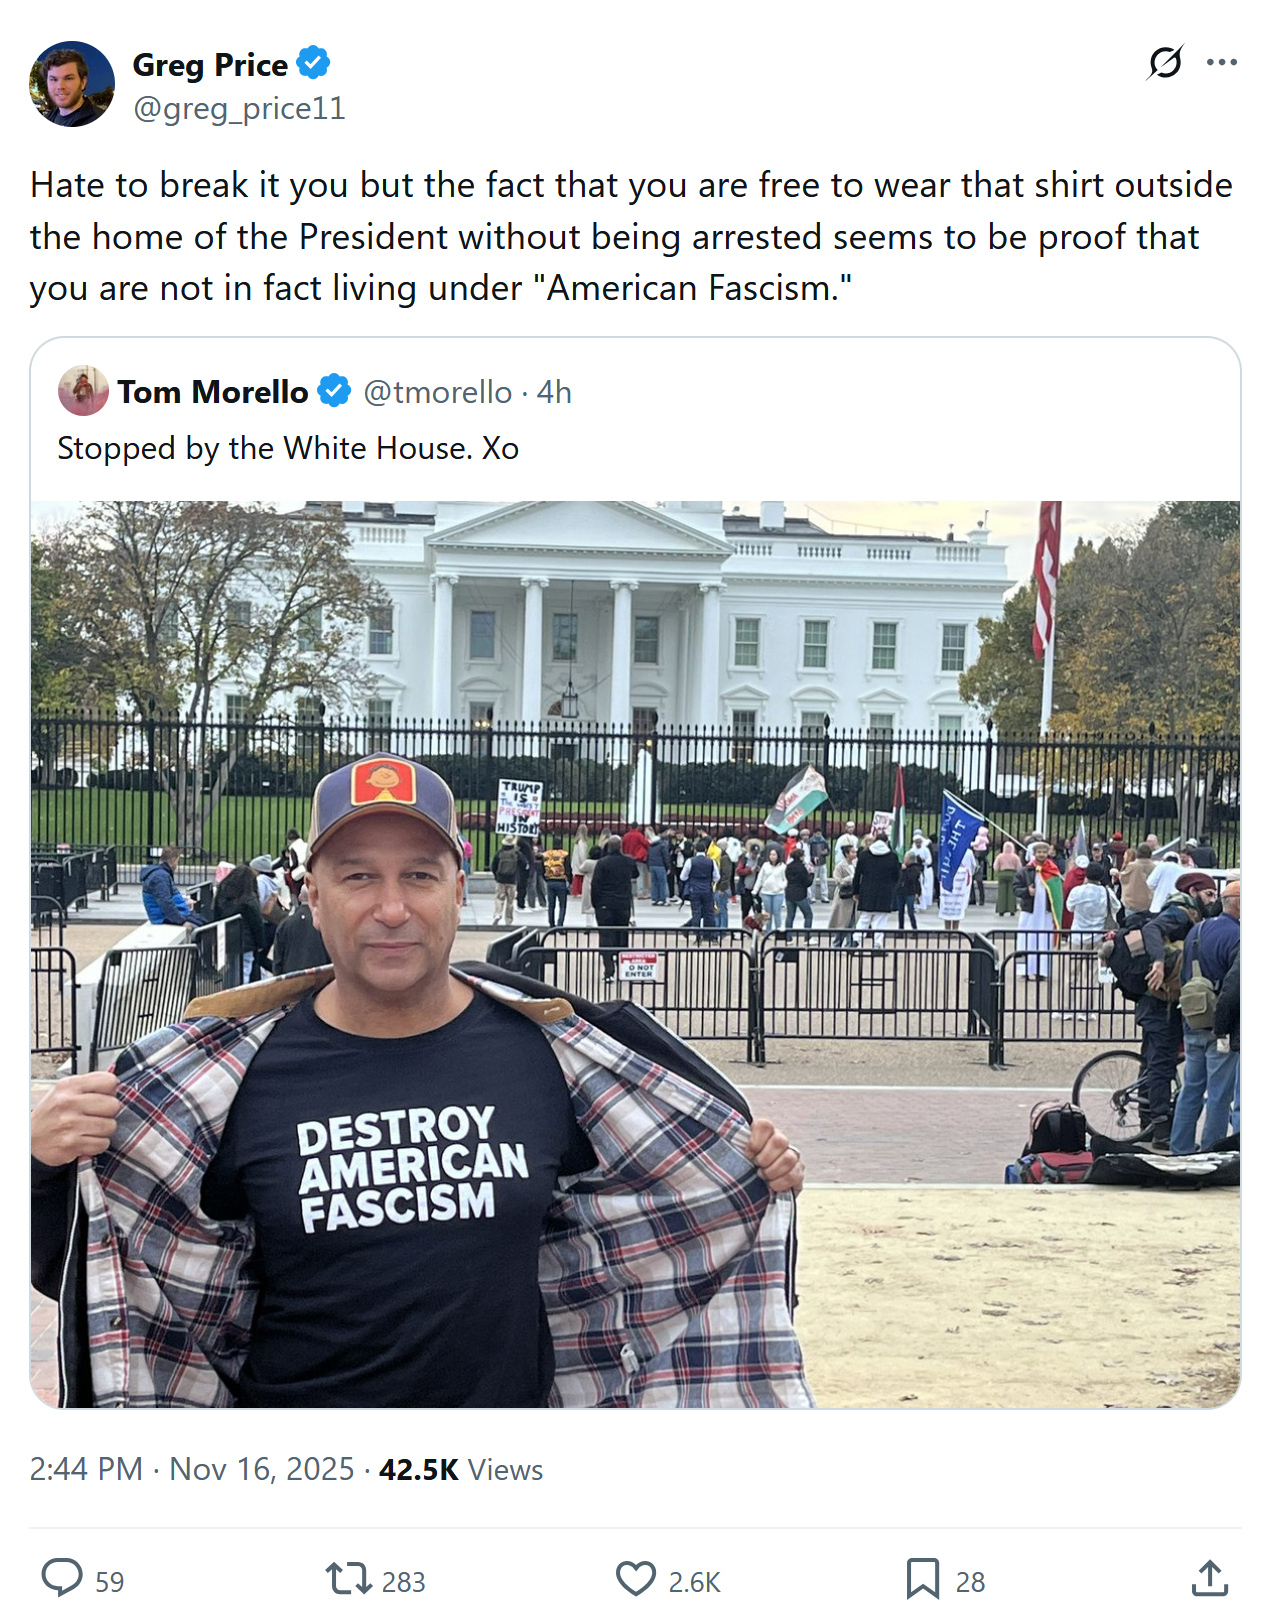The image size is (1271, 1619).
Task: Bookmark the post with the bookmark icon
Action: (922, 1579)
